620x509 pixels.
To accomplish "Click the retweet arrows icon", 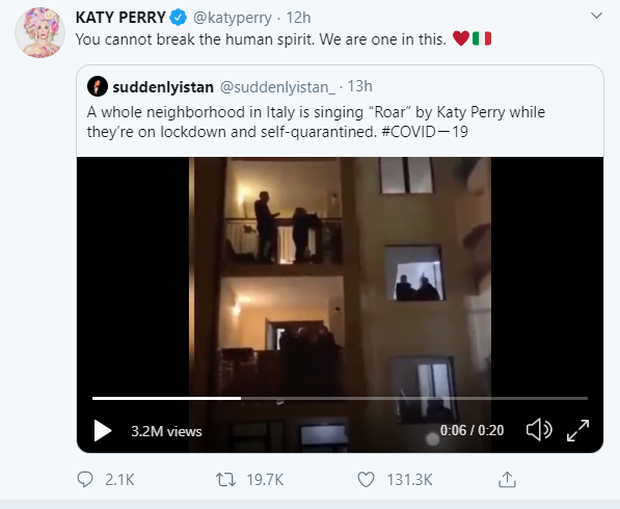I will click(226, 479).
